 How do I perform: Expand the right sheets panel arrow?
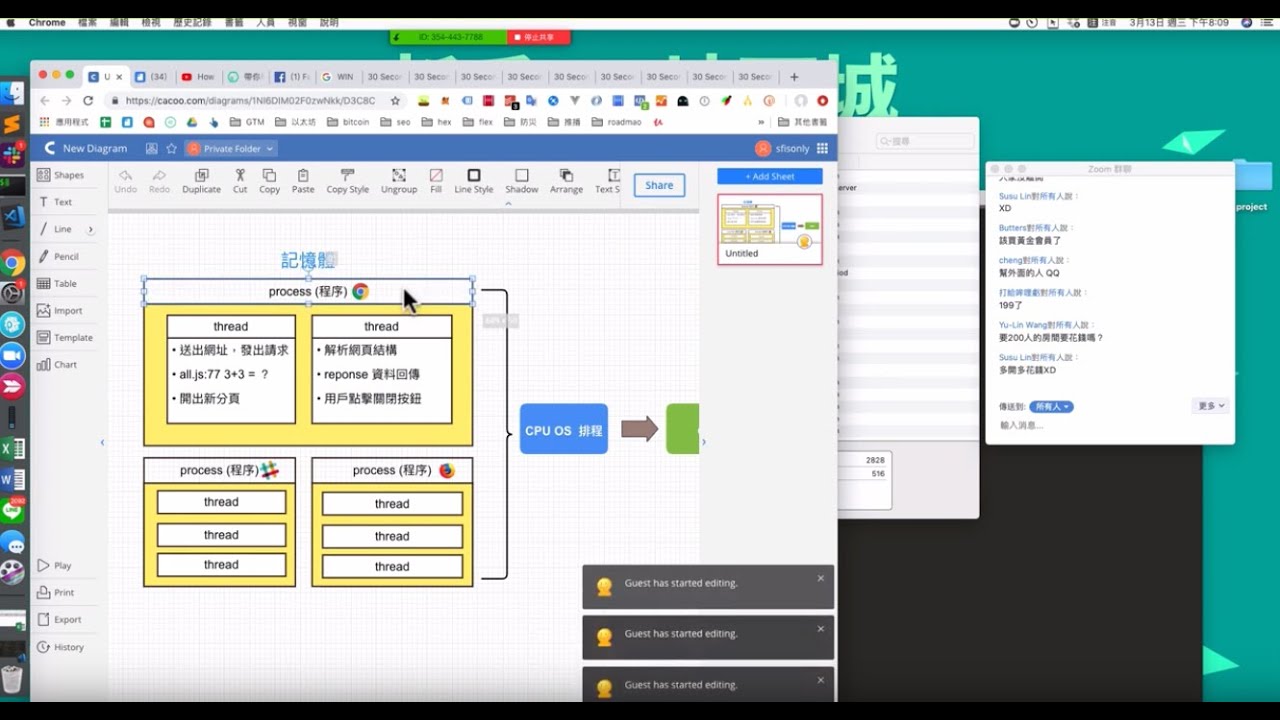(x=703, y=442)
